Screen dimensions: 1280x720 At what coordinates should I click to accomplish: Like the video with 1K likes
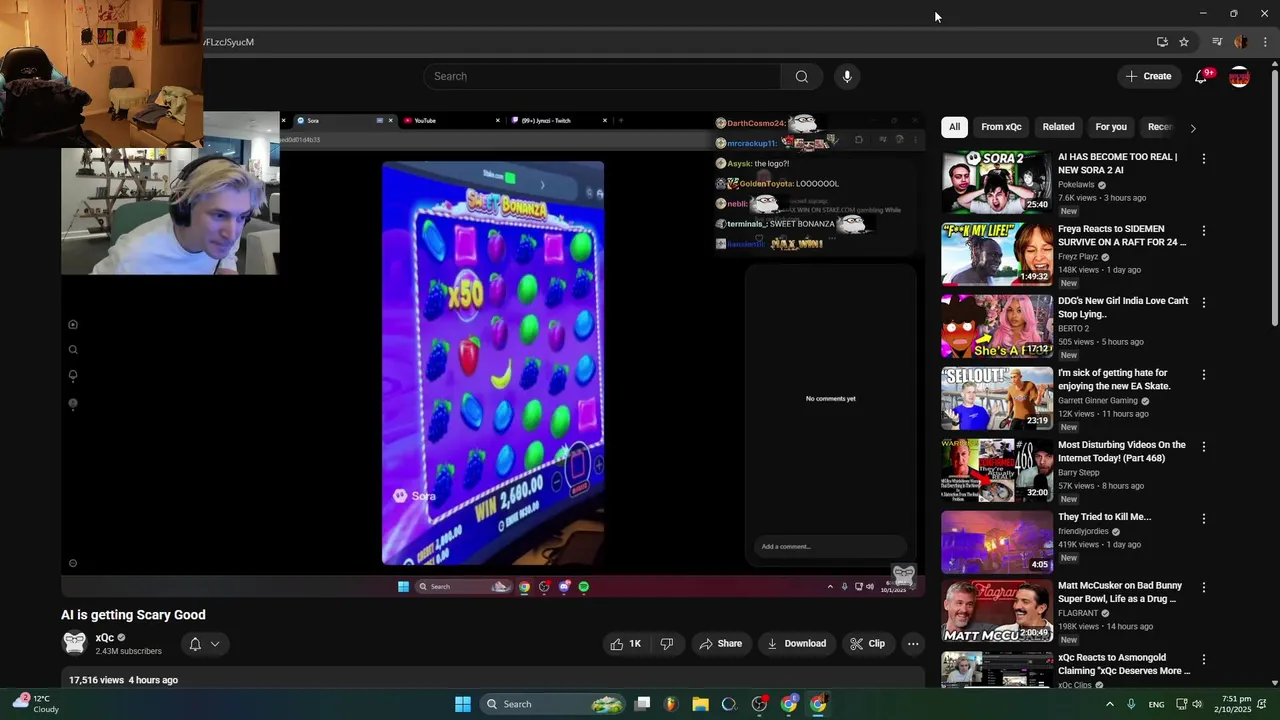point(626,644)
